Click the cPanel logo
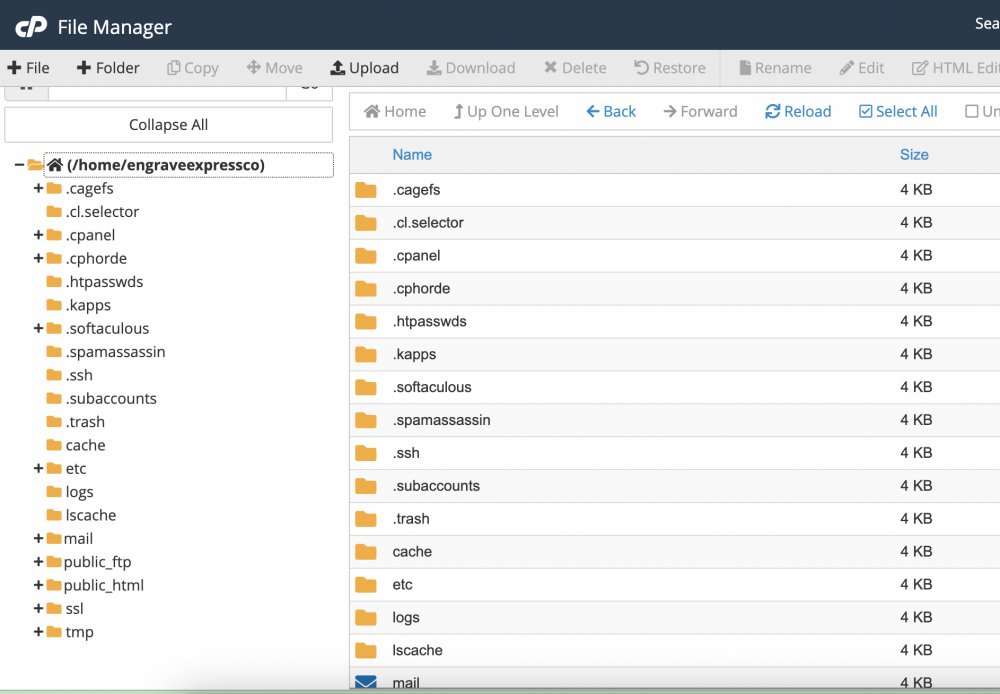Viewport: 1000px width, 694px height. point(29,27)
